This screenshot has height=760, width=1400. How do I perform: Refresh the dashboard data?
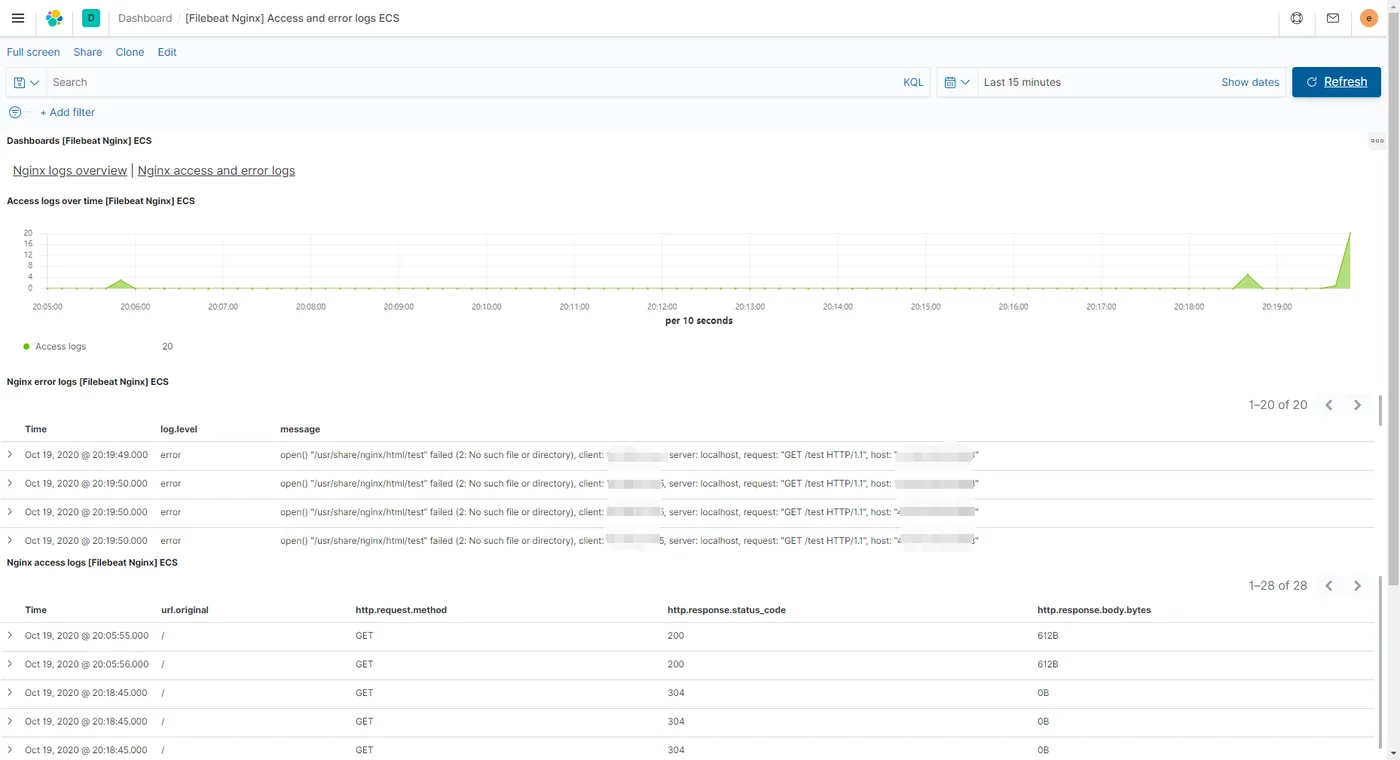coord(1336,82)
